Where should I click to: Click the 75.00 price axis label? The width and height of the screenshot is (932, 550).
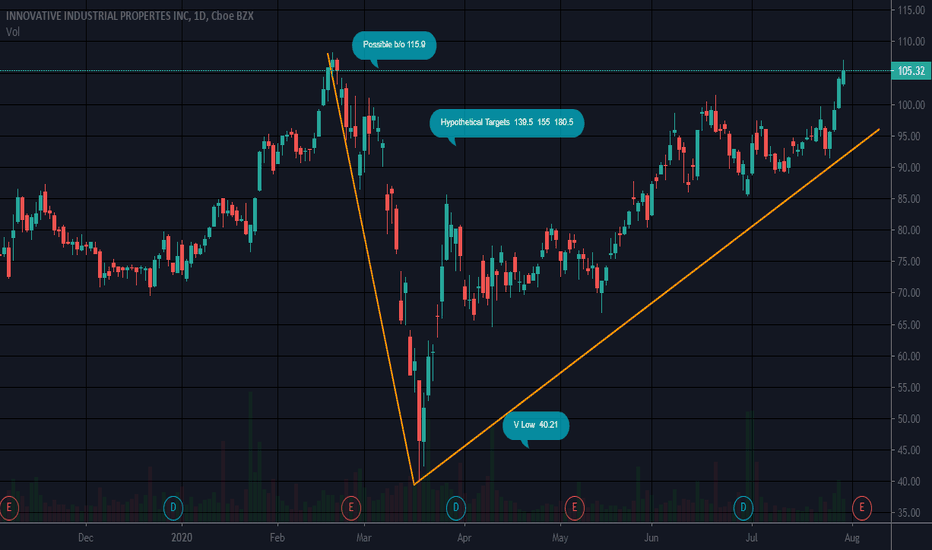tap(911, 262)
